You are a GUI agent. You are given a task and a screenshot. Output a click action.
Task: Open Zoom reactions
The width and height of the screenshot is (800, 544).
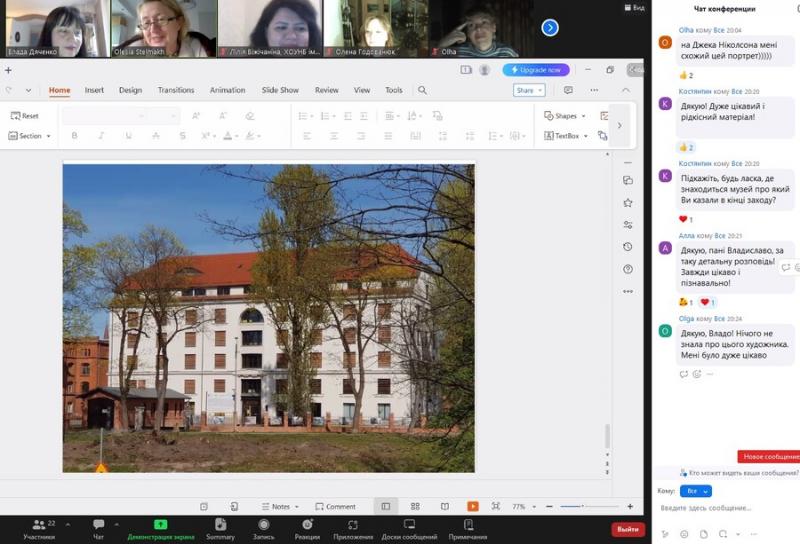tap(307, 529)
